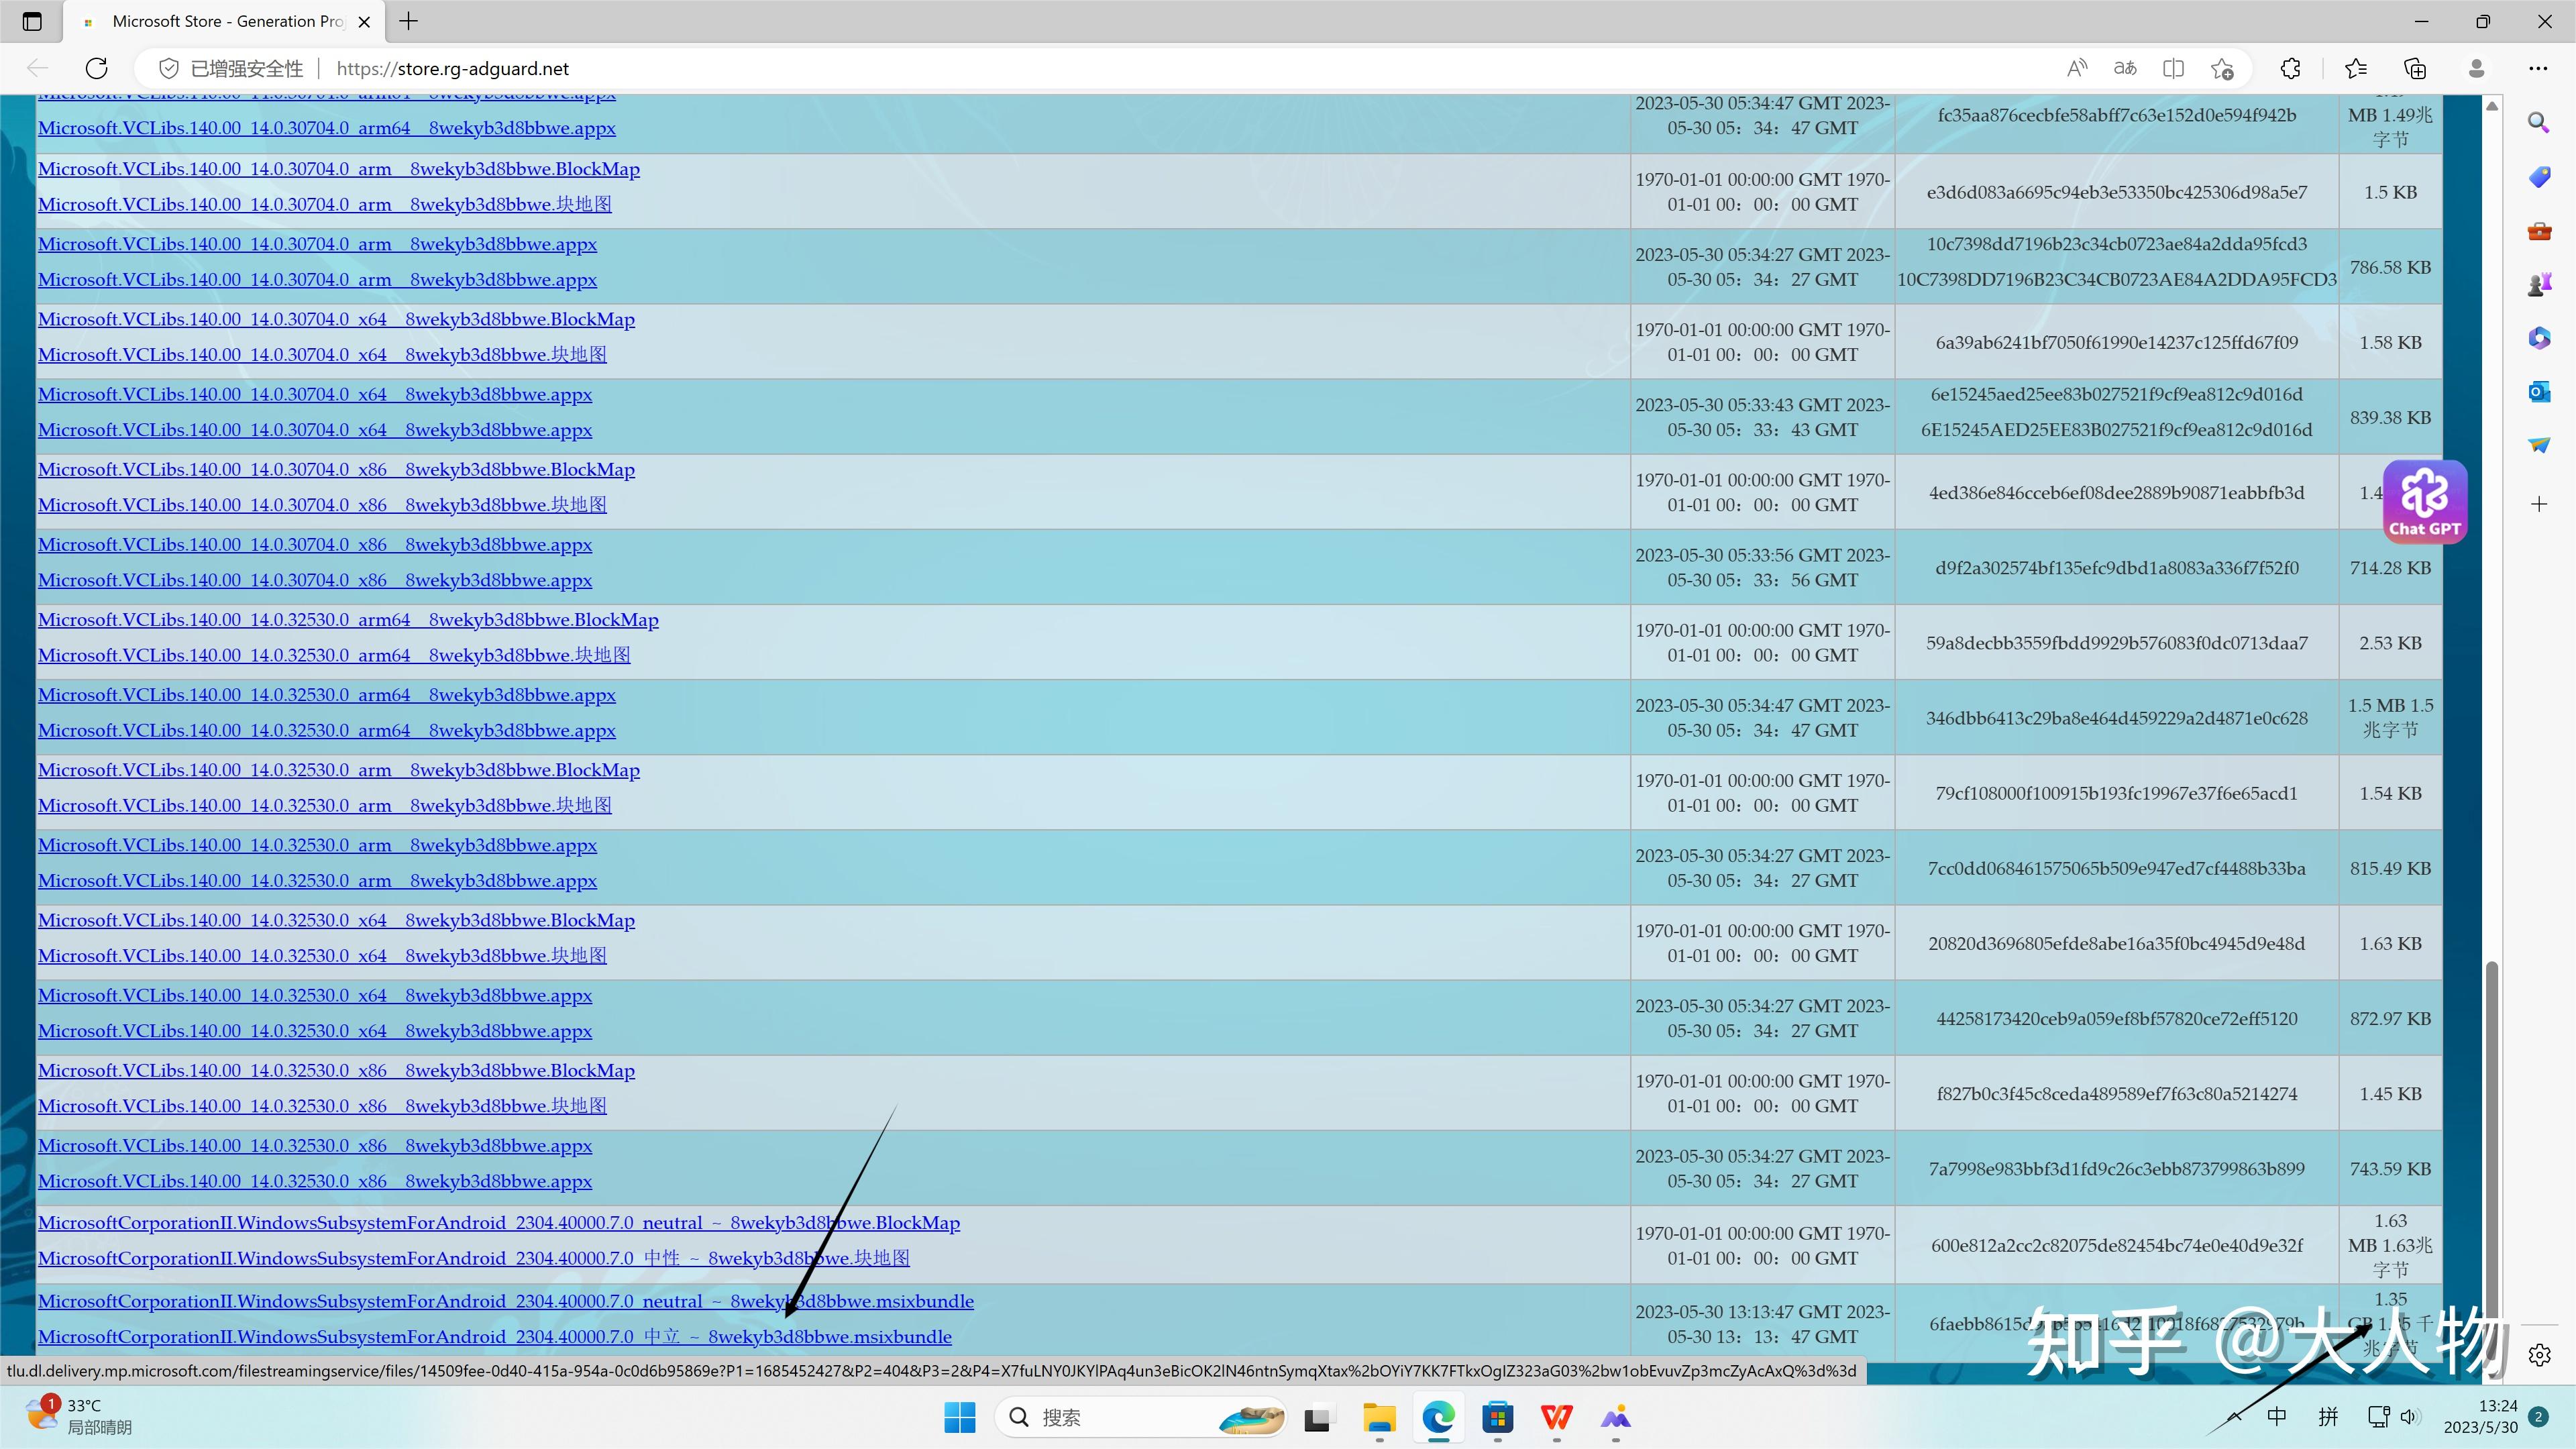Select size value 743.59 KB
This screenshot has height=1449, width=2576.
[2390, 1168]
